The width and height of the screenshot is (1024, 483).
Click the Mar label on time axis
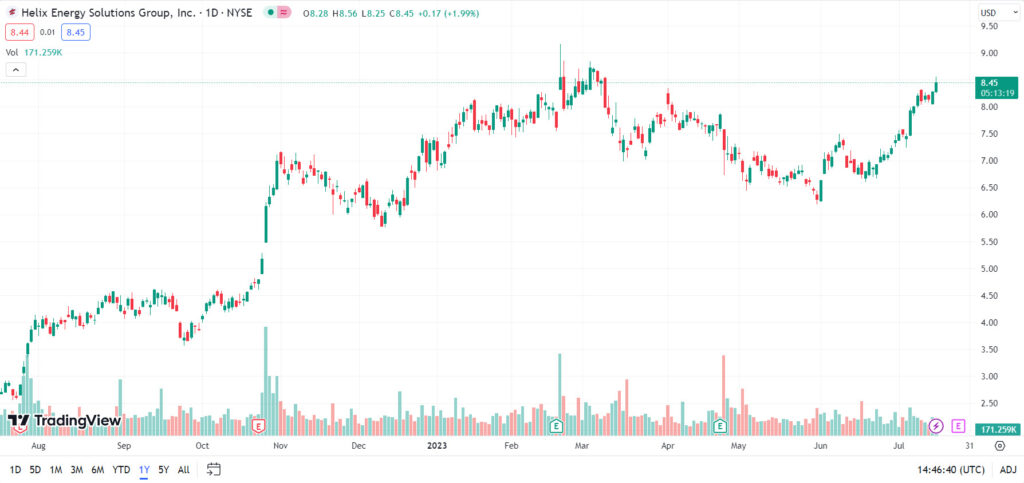tap(582, 446)
